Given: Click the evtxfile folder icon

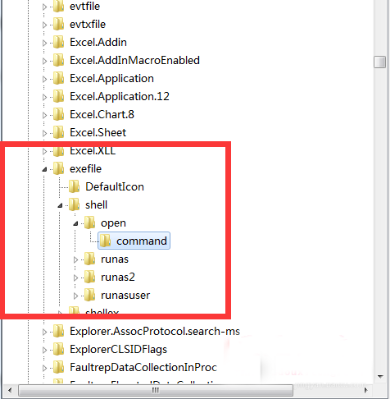Looking at the screenshot, I should (x=59, y=24).
